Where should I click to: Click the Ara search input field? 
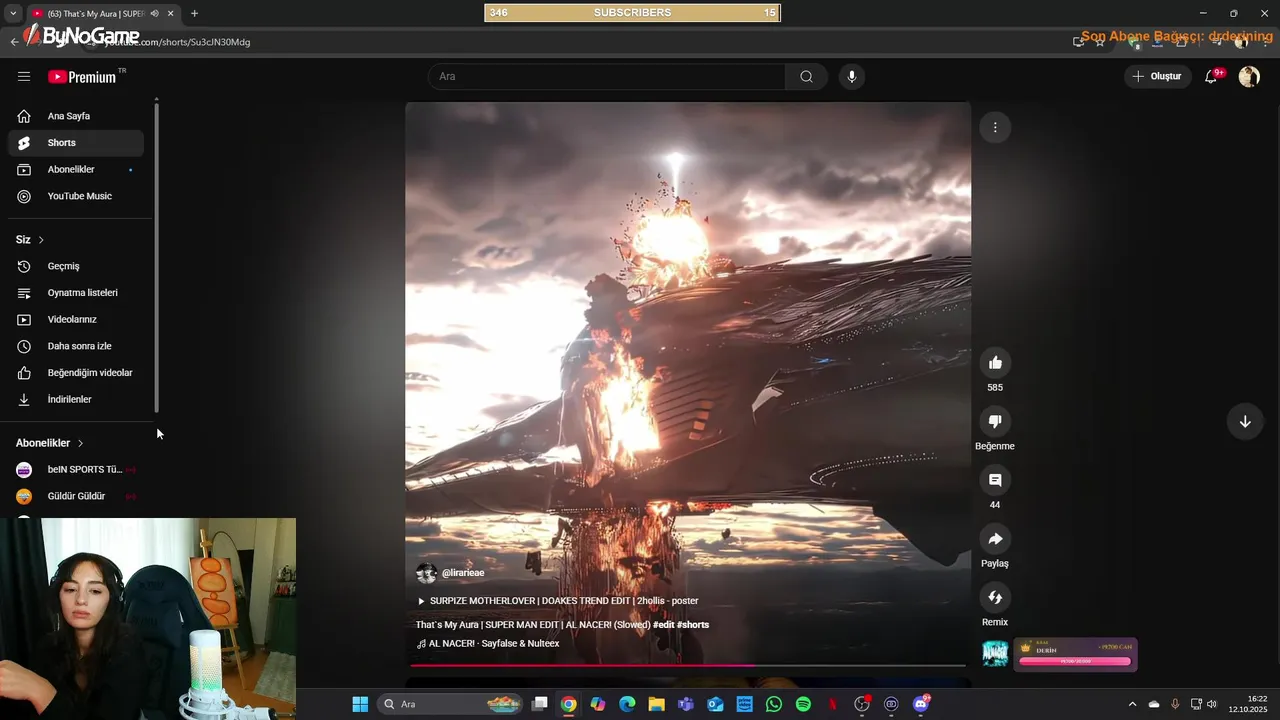pyautogui.click(x=607, y=76)
